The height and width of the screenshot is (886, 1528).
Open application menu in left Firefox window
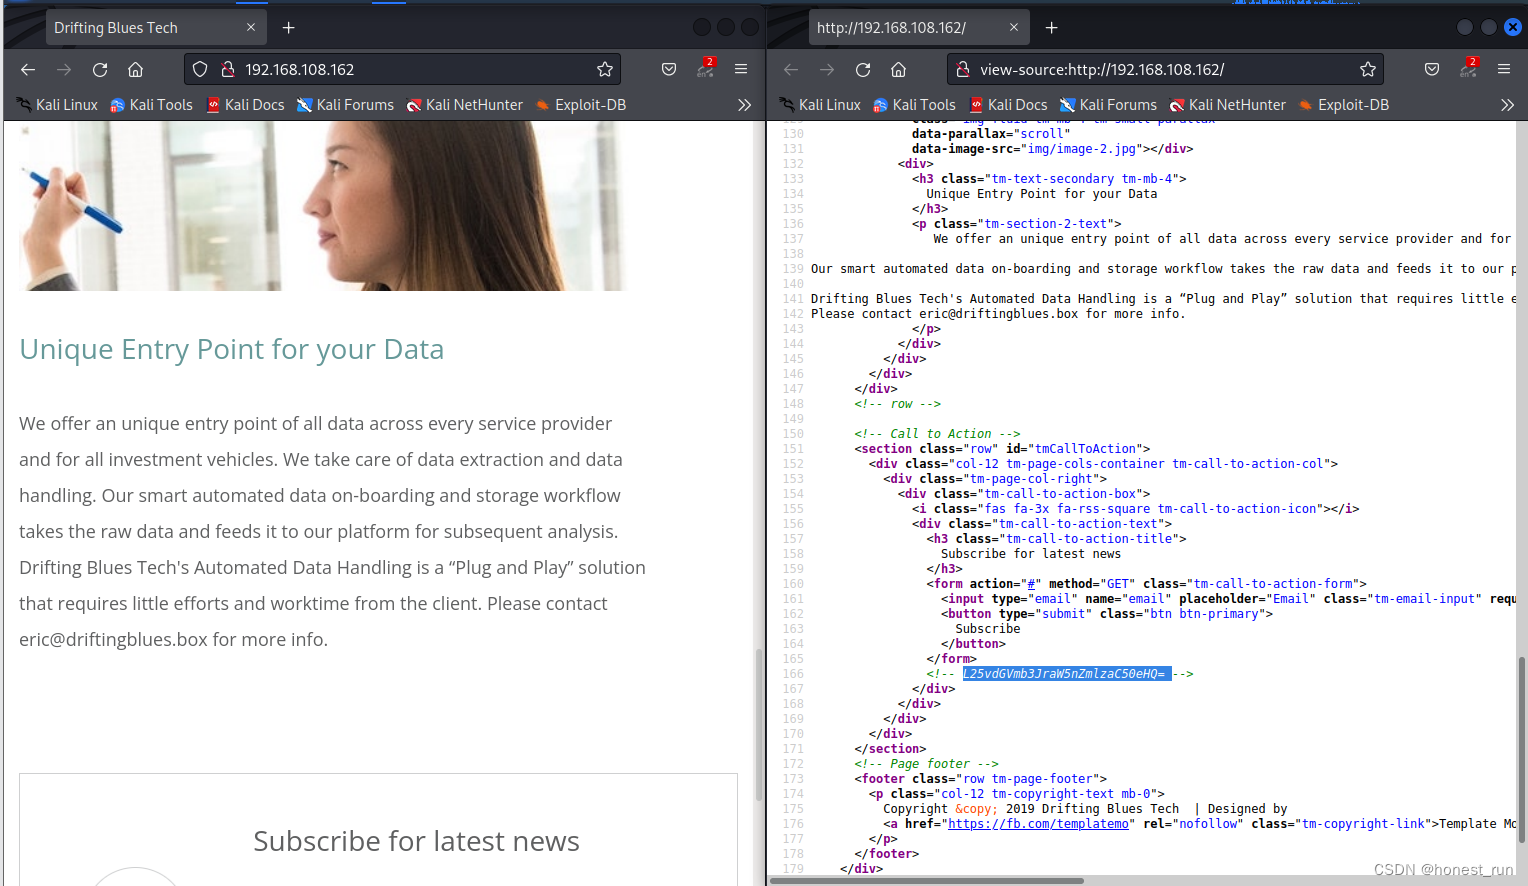741,69
